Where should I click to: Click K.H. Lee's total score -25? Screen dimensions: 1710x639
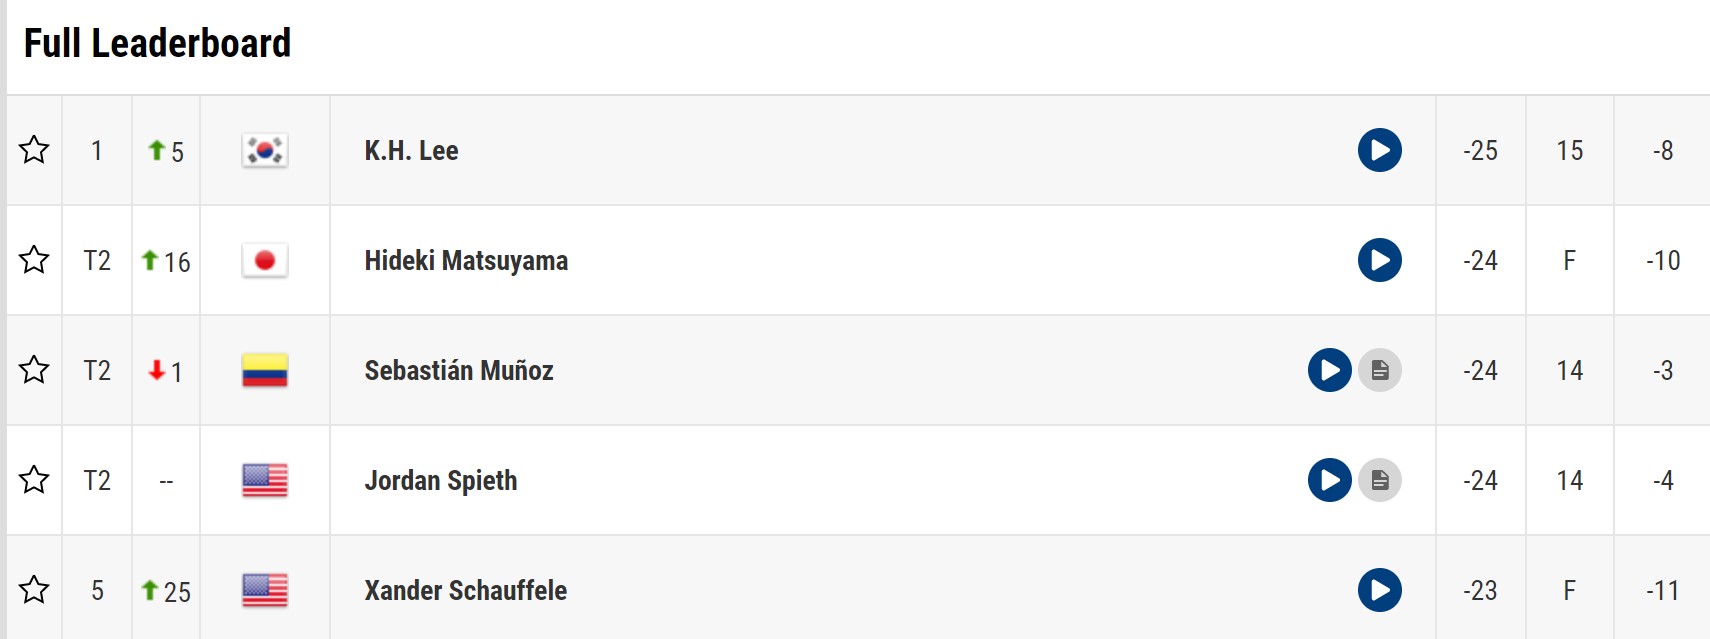coord(1480,151)
